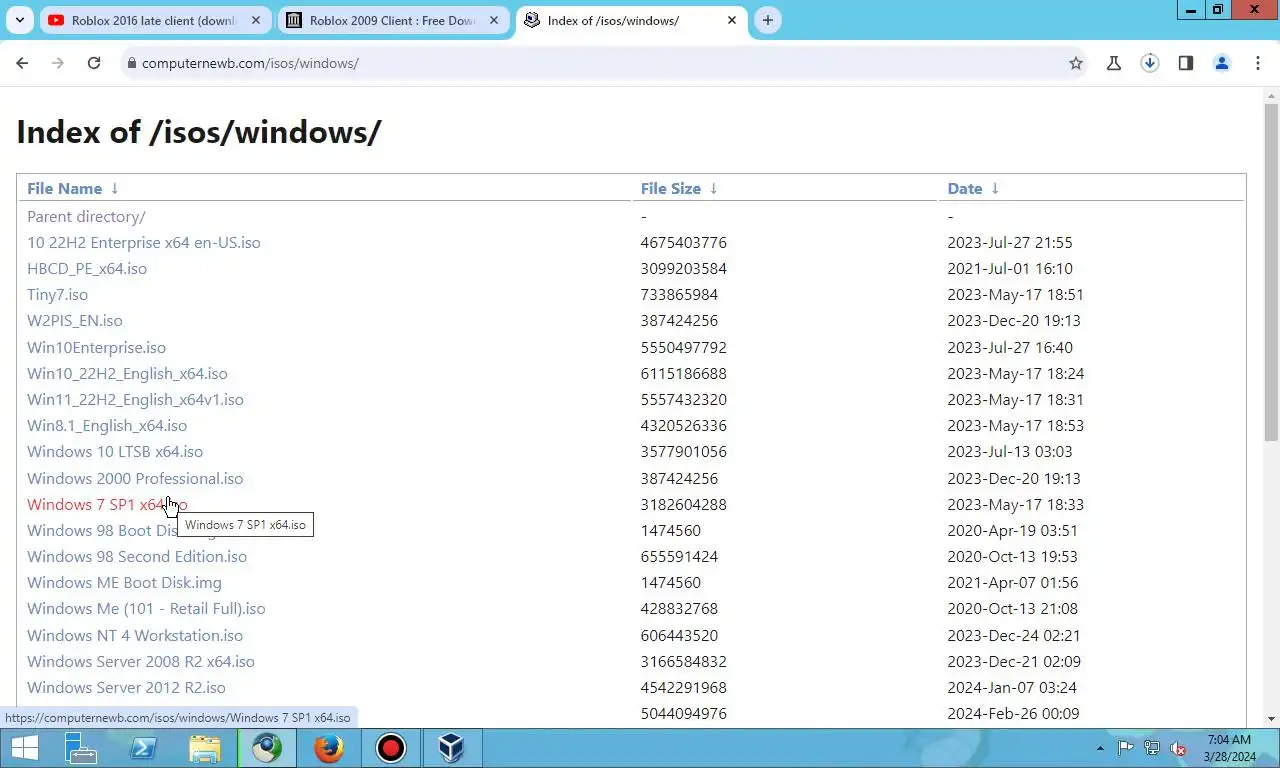Viewport: 1280px width, 768px height.
Task: Download Windows Server 2008 R2 x64.iso
Action: pos(141,661)
